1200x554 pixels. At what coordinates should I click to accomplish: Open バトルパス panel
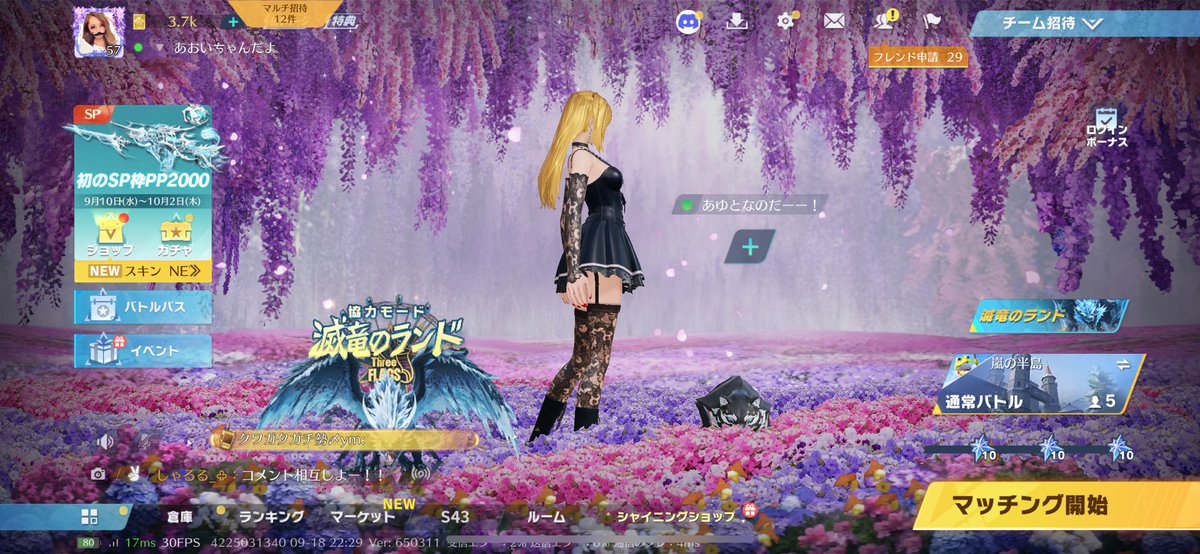[142, 307]
